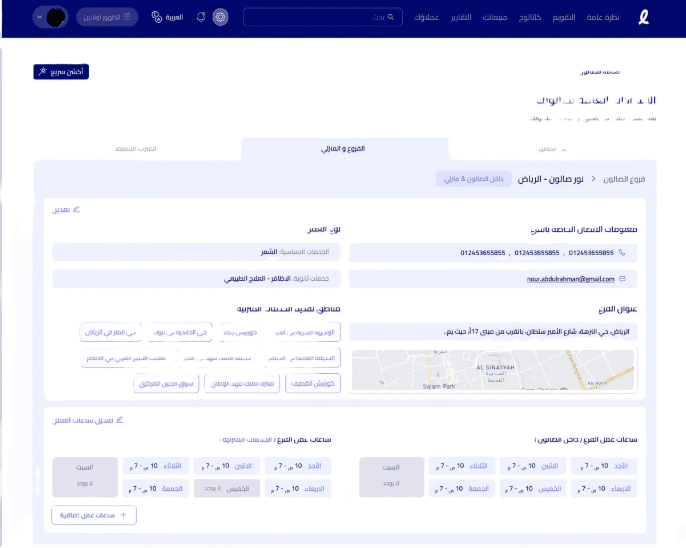Go to the التقويم calendar page
686x548 pixels.
[564, 17]
